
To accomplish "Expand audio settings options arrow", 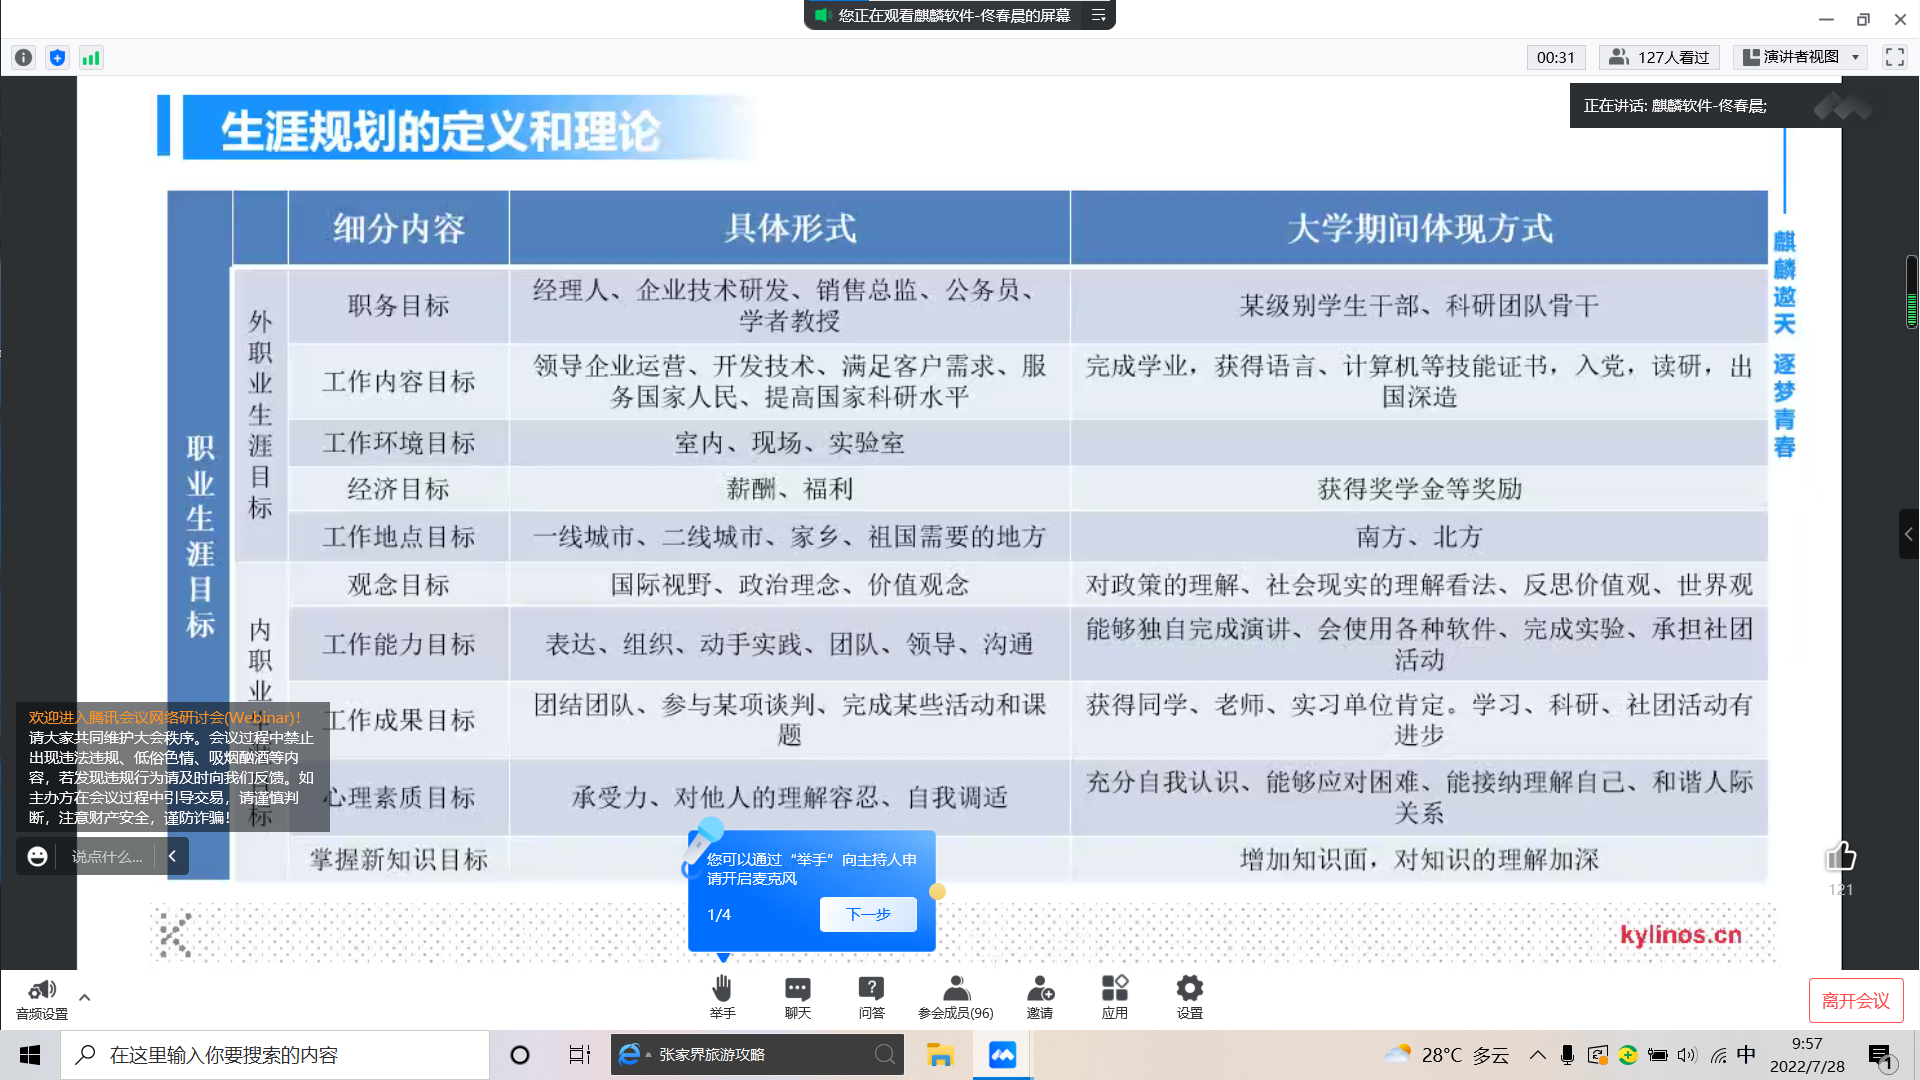I will pos(85,997).
